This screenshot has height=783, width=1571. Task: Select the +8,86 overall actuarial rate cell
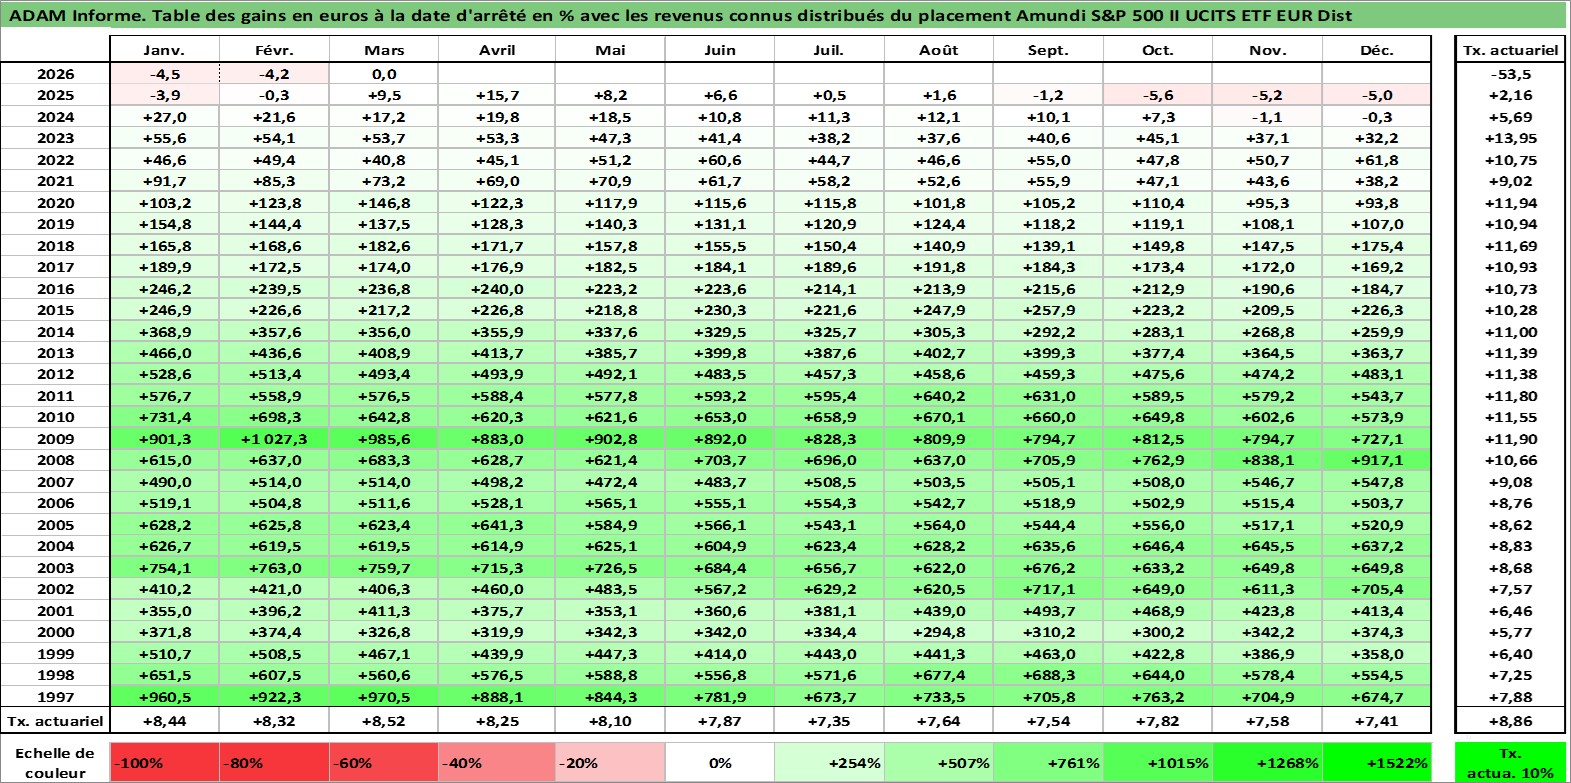click(x=1510, y=721)
